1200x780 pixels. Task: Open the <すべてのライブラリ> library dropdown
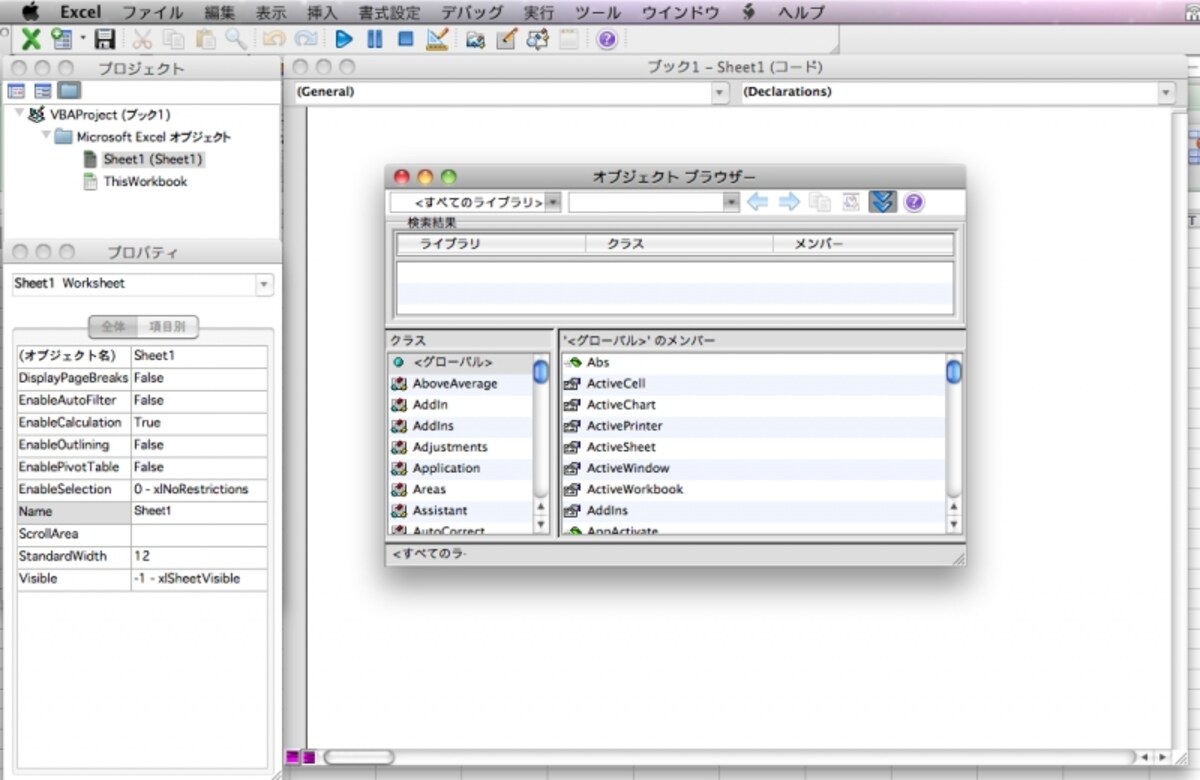(x=553, y=202)
